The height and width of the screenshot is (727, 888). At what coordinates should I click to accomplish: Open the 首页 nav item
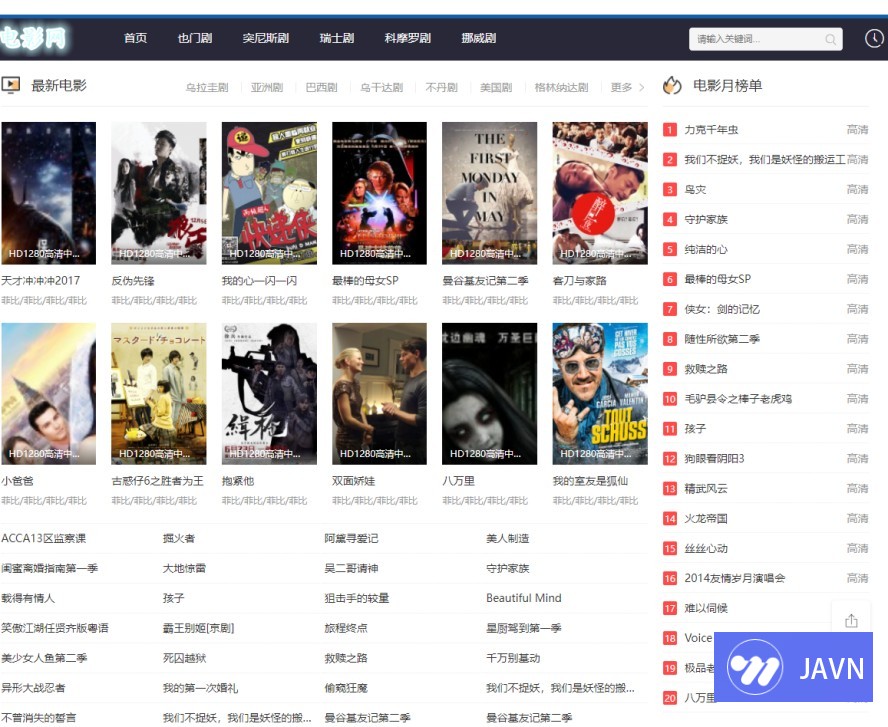click(135, 38)
